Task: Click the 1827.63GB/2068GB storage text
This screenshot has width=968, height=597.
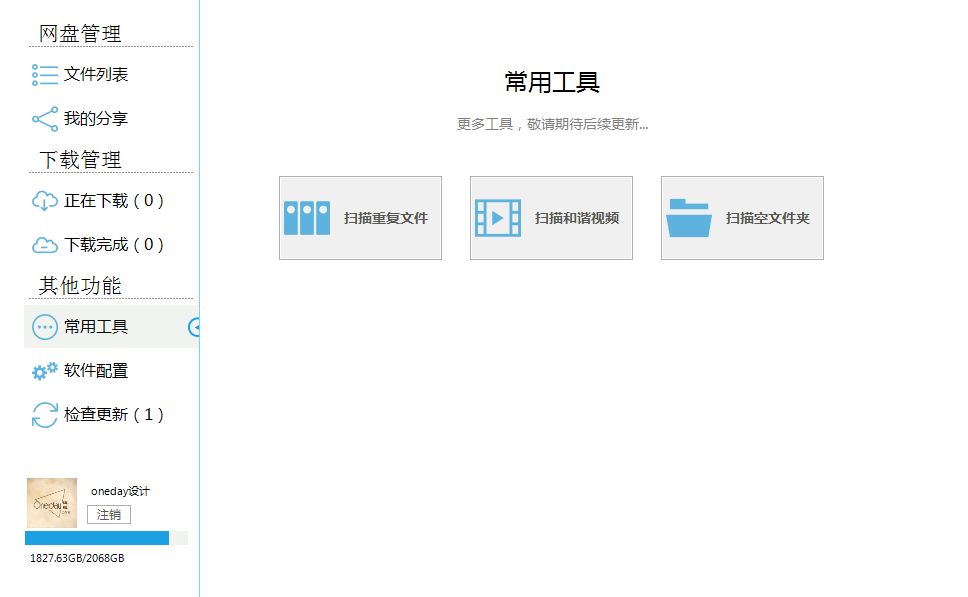Action: point(77,558)
